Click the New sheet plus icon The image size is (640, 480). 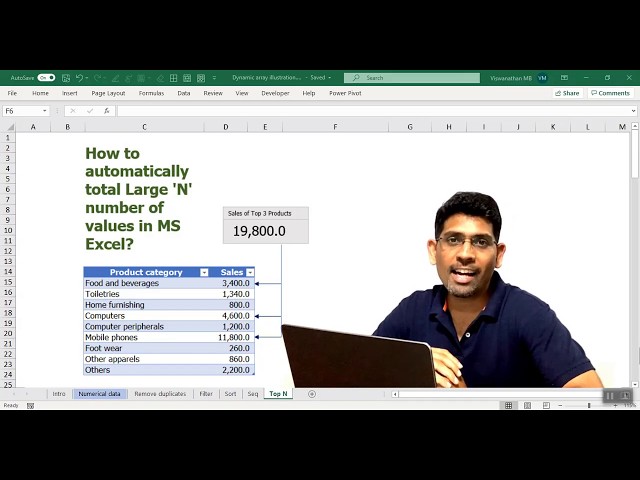tap(312, 394)
